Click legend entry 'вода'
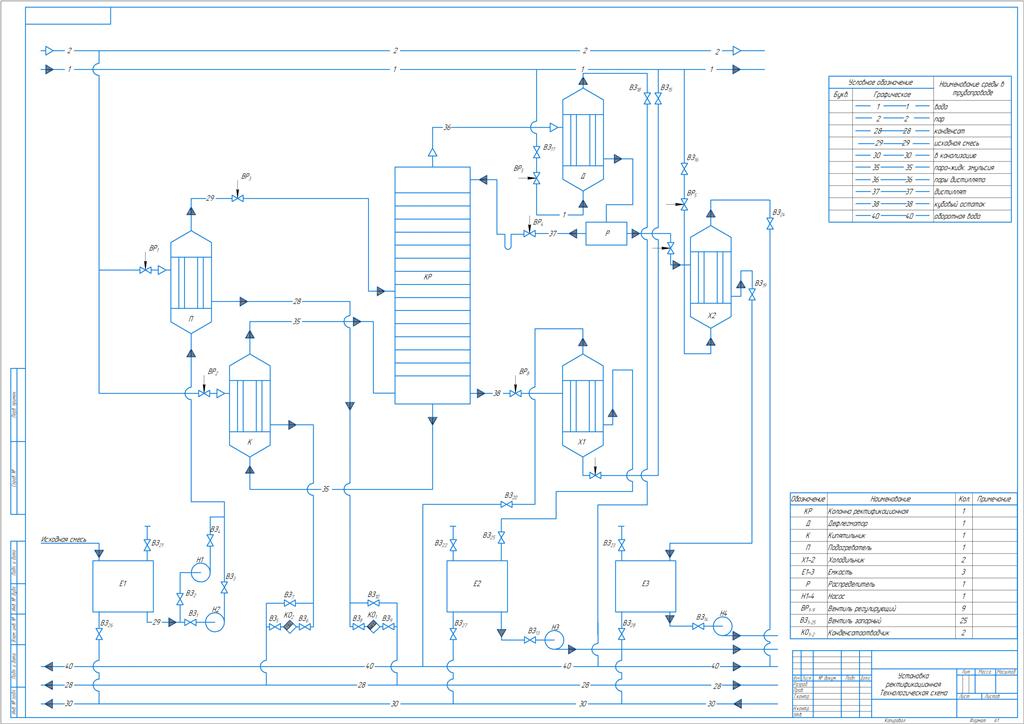The height and width of the screenshot is (724, 1024). (x=941, y=106)
